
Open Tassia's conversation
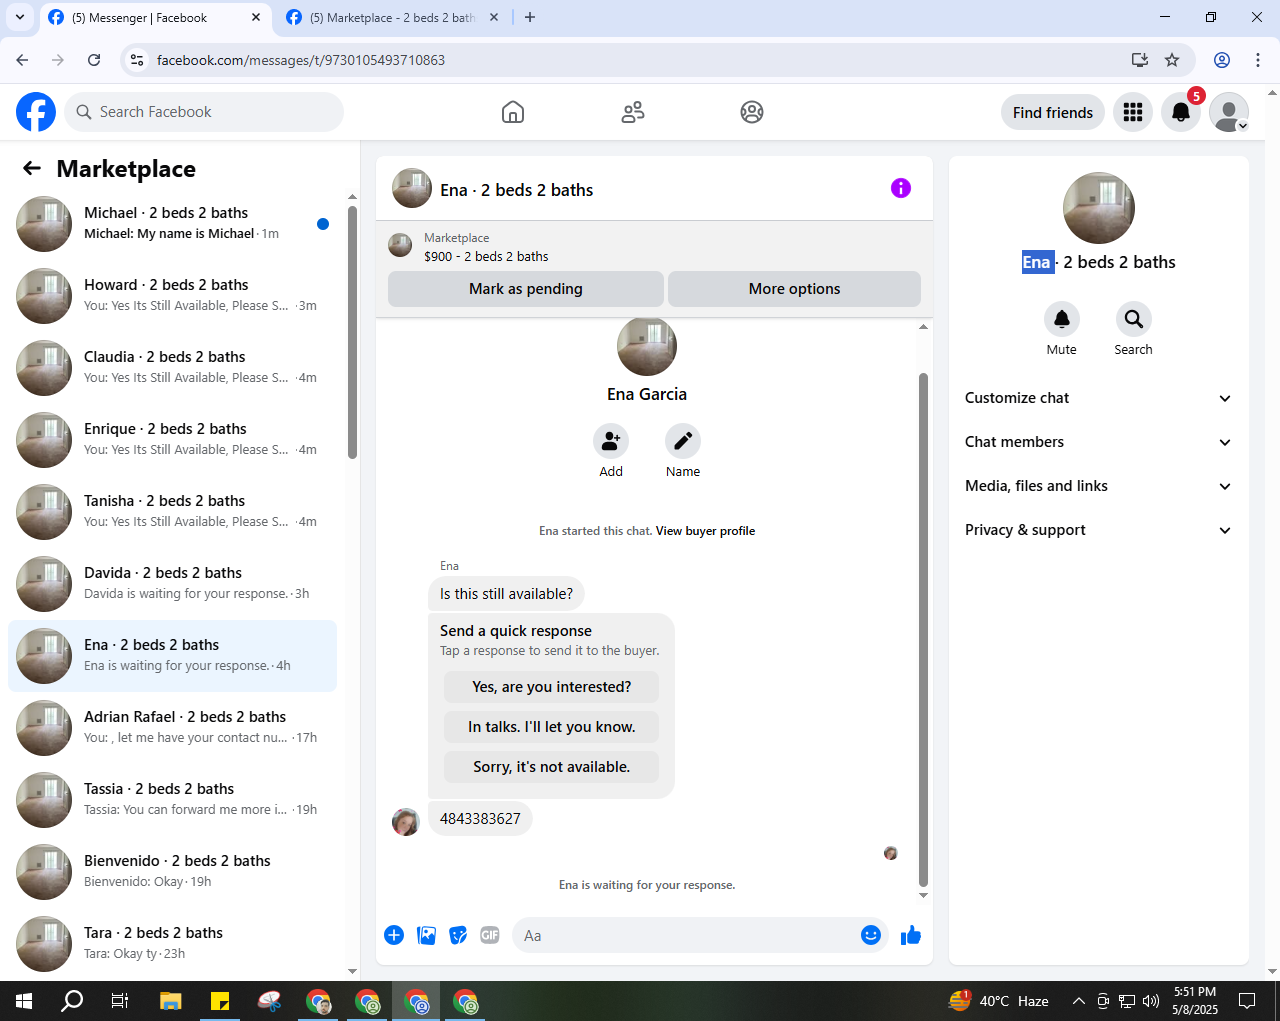pyautogui.click(x=172, y=800)
